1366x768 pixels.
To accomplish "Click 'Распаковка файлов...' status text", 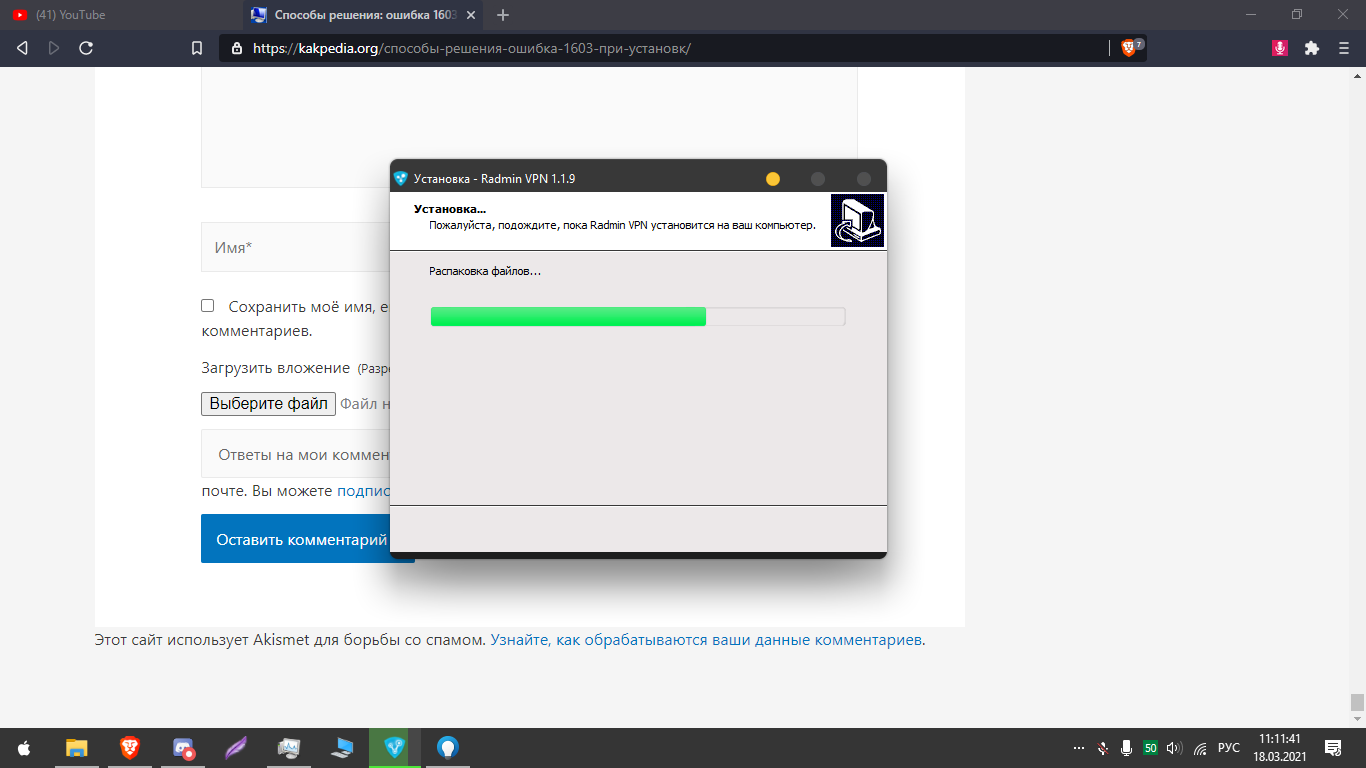I will tap(485, 271).
